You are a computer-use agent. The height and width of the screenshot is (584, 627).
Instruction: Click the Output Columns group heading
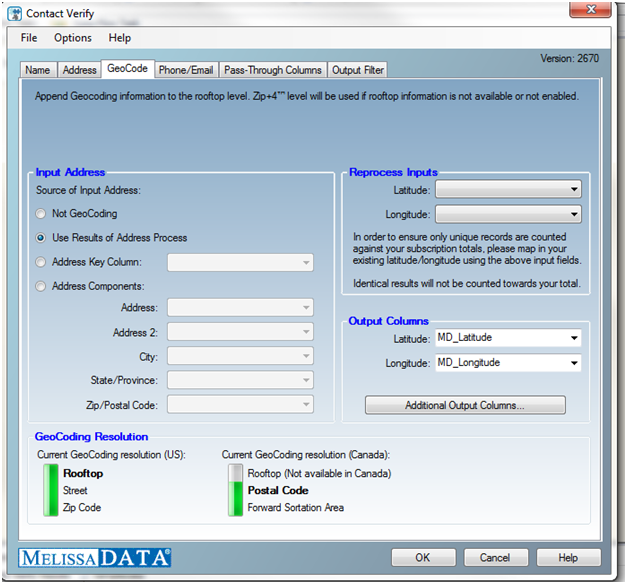(x=388, y=321)
